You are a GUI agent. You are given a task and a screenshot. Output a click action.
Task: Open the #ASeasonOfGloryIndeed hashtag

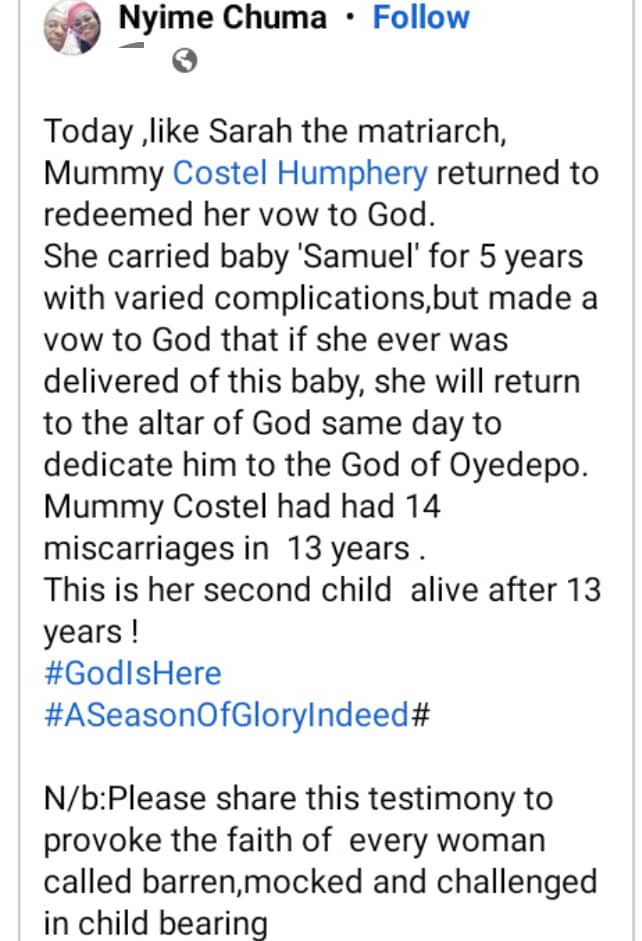coord(226,715)
